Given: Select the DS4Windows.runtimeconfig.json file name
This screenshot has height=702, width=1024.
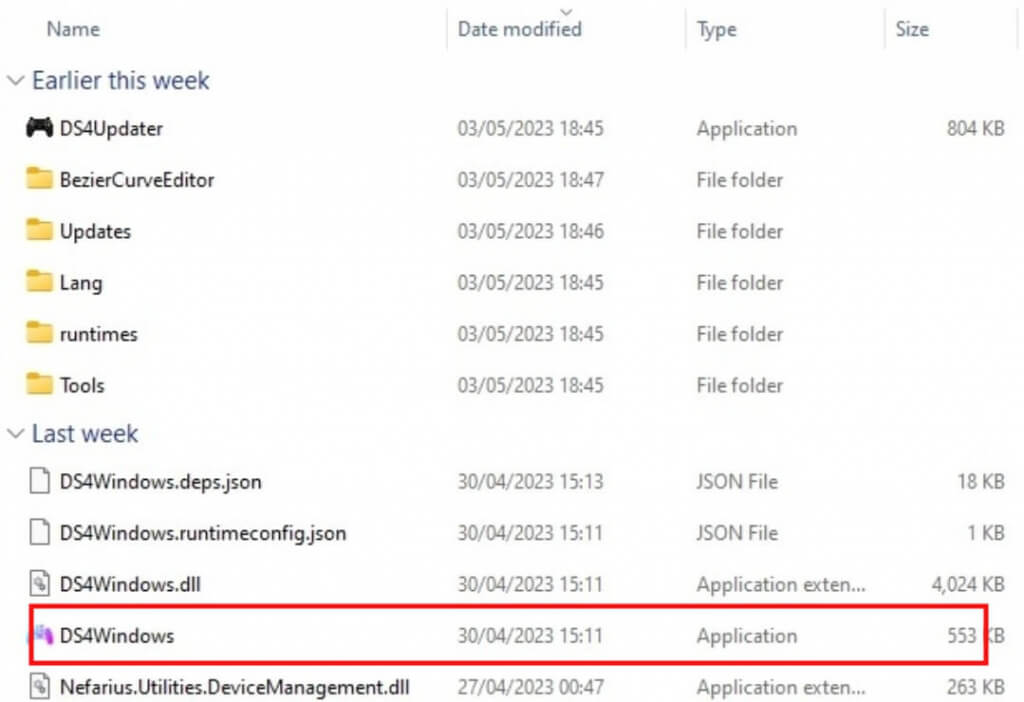Looking at the screenshot, I should (x=202, y=533).
